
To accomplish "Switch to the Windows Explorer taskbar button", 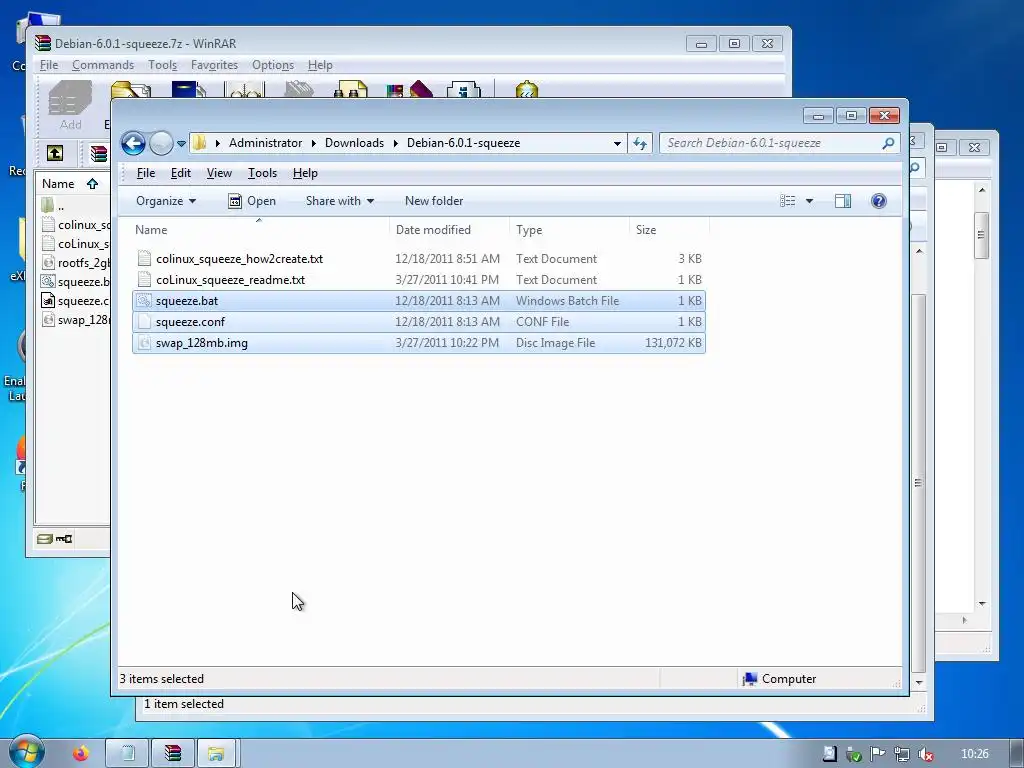I will (216, 754).
